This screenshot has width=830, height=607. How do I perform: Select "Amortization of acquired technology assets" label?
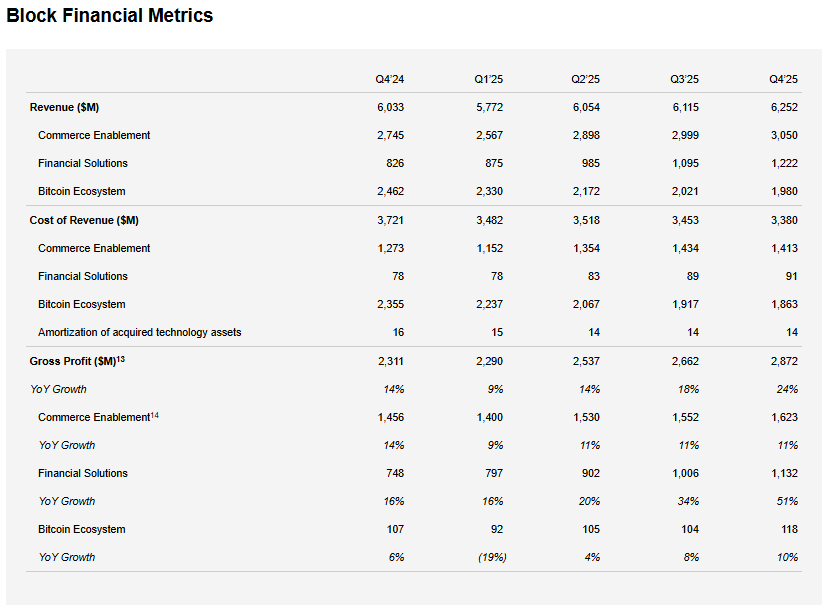click(x=140, y=332)
